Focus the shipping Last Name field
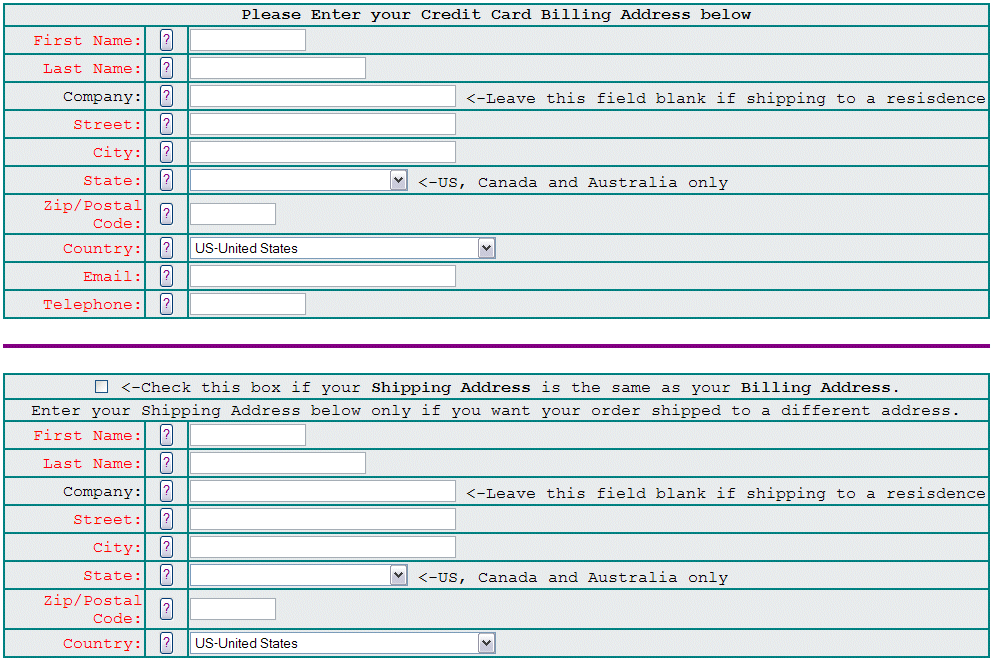 click(277, 463)
